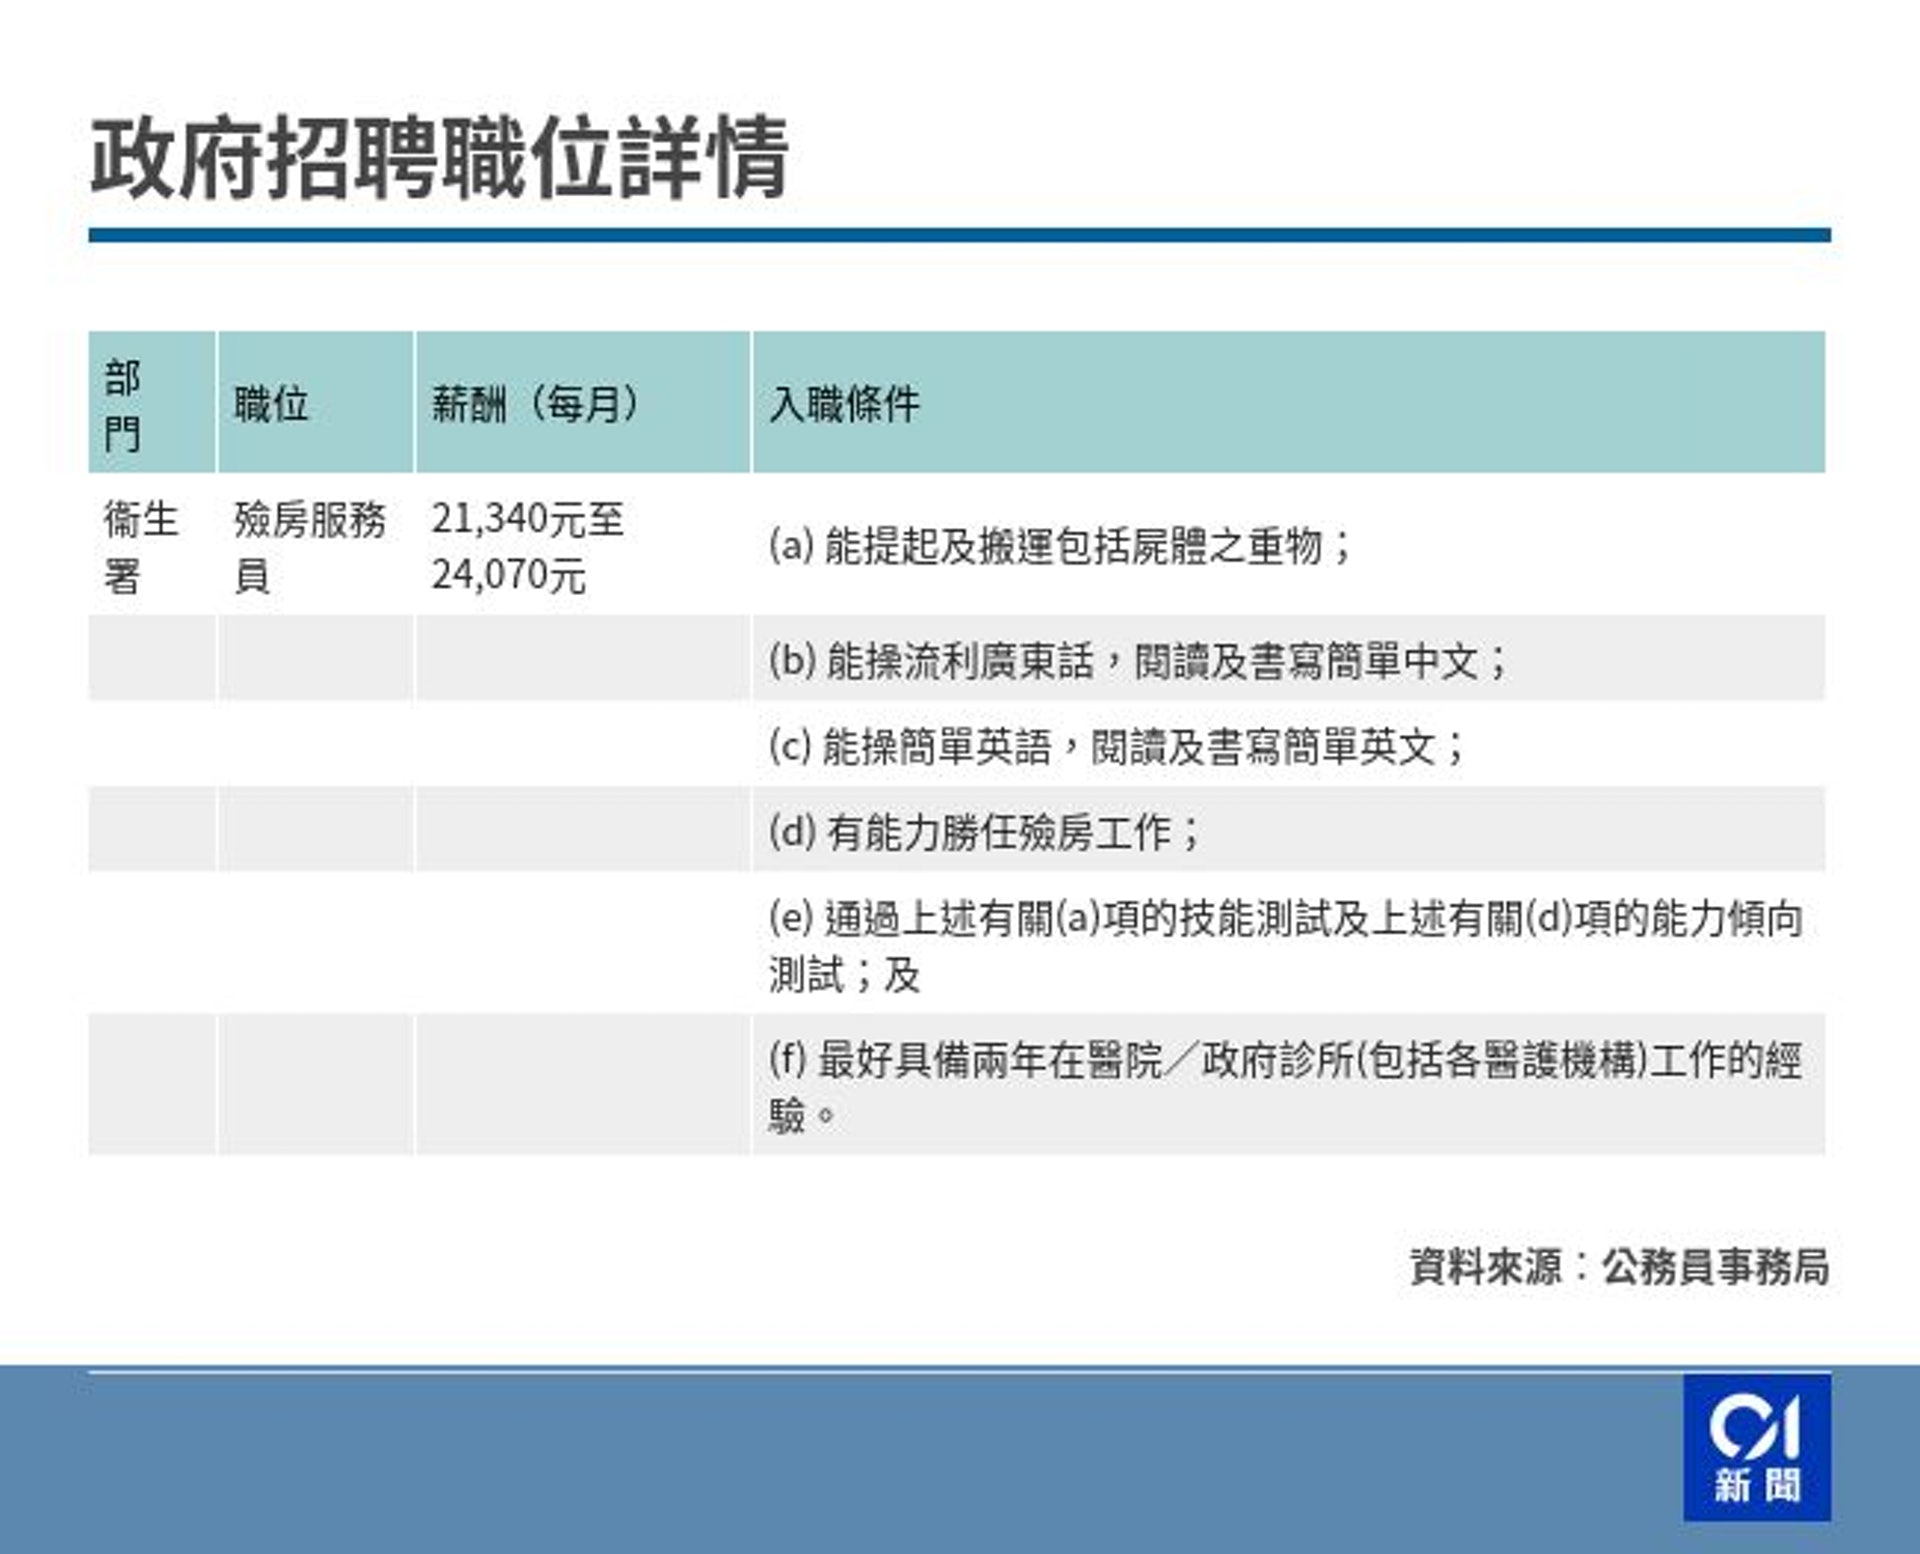The height and width of the screenshot is (1554, 1920).
Task: Click the 職位 column header
Action: coord(271,404)
